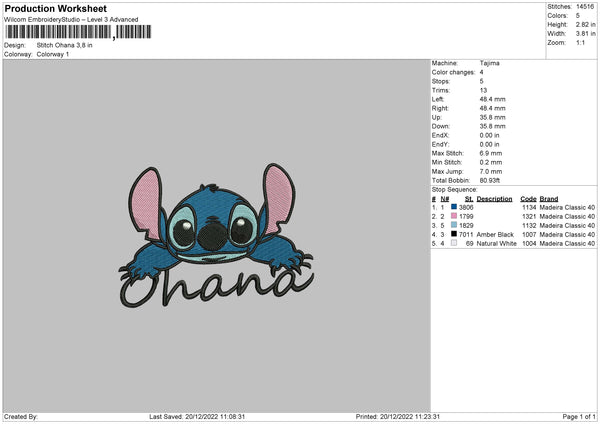600x424 pixels.
Task: Click the Colors value 5
Action: (578, 16)
